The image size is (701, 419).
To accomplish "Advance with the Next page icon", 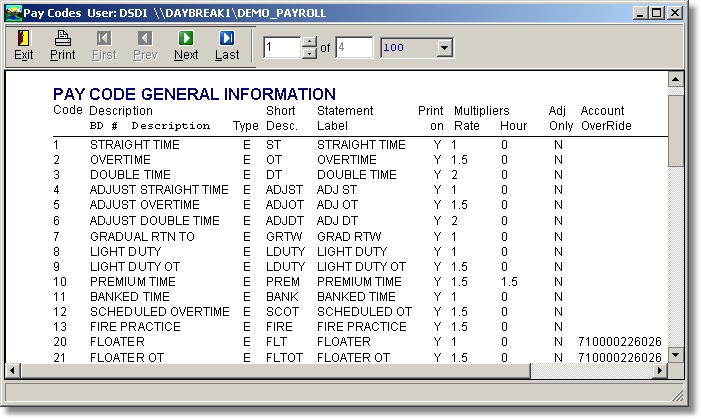I will pyautogui.click(x=186, y=39).
